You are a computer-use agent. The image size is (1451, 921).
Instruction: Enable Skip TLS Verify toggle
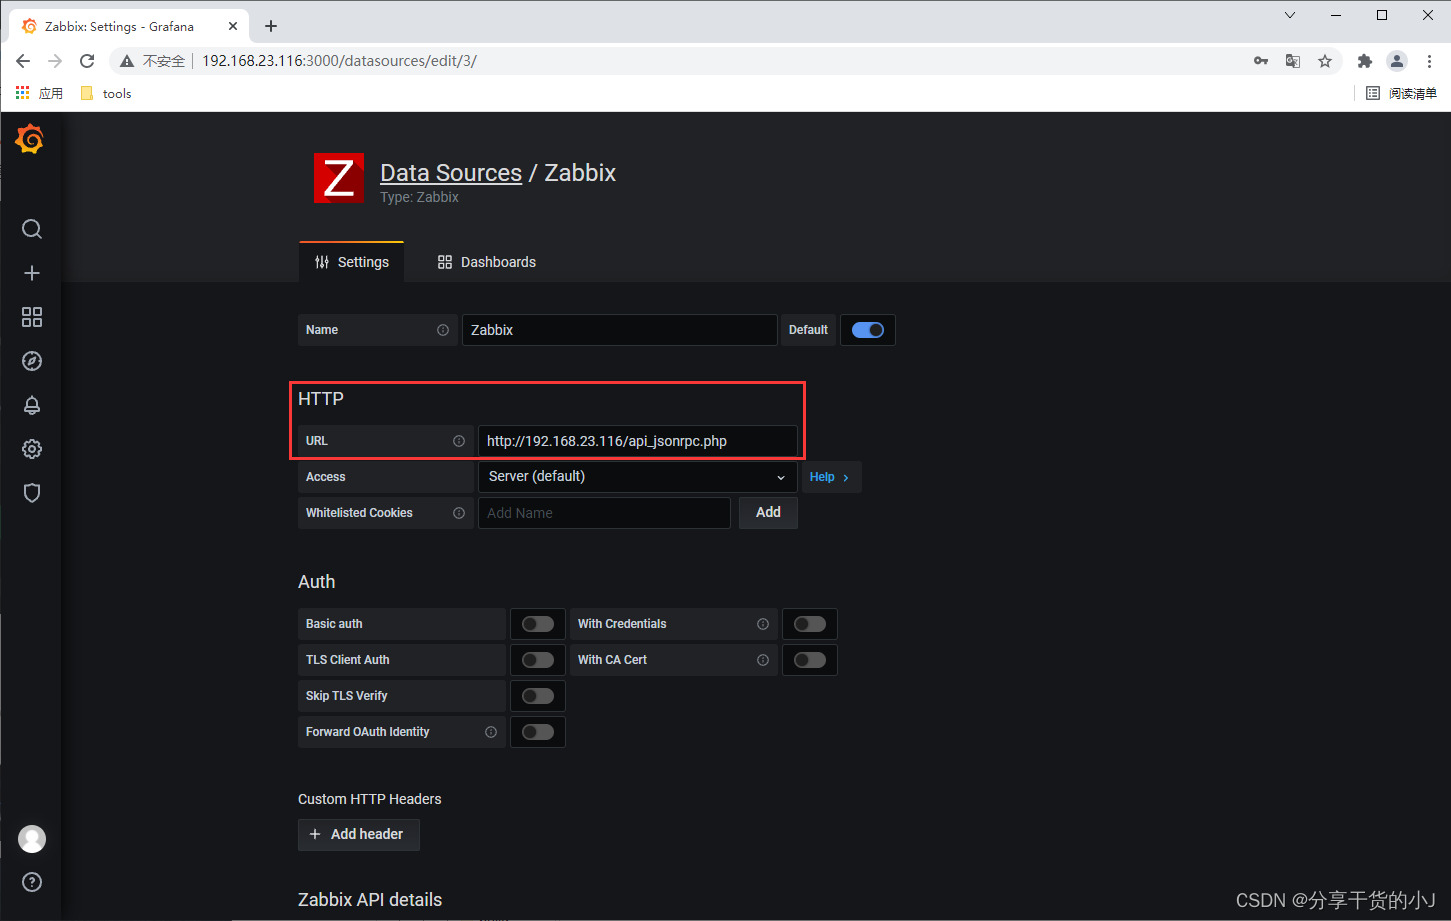pyautogui.click(x=538, y=696)
